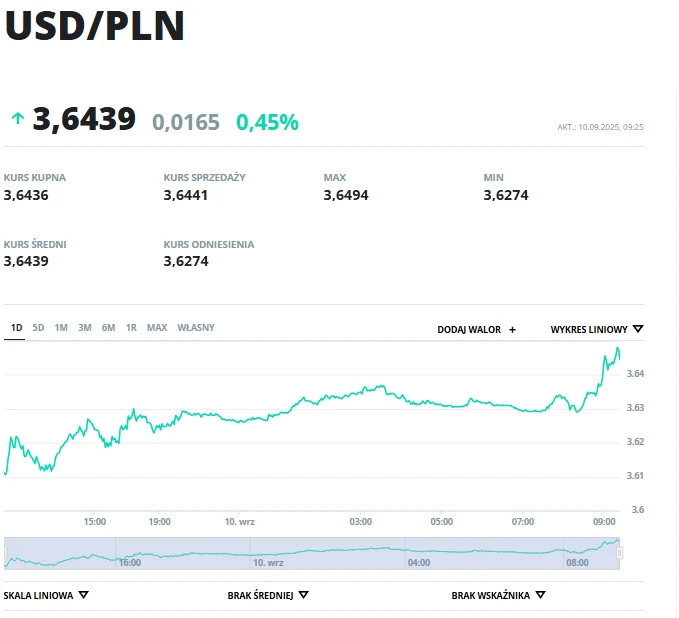Select the 1R yearly range tab

pyautogui.click(x=131, y=328)
